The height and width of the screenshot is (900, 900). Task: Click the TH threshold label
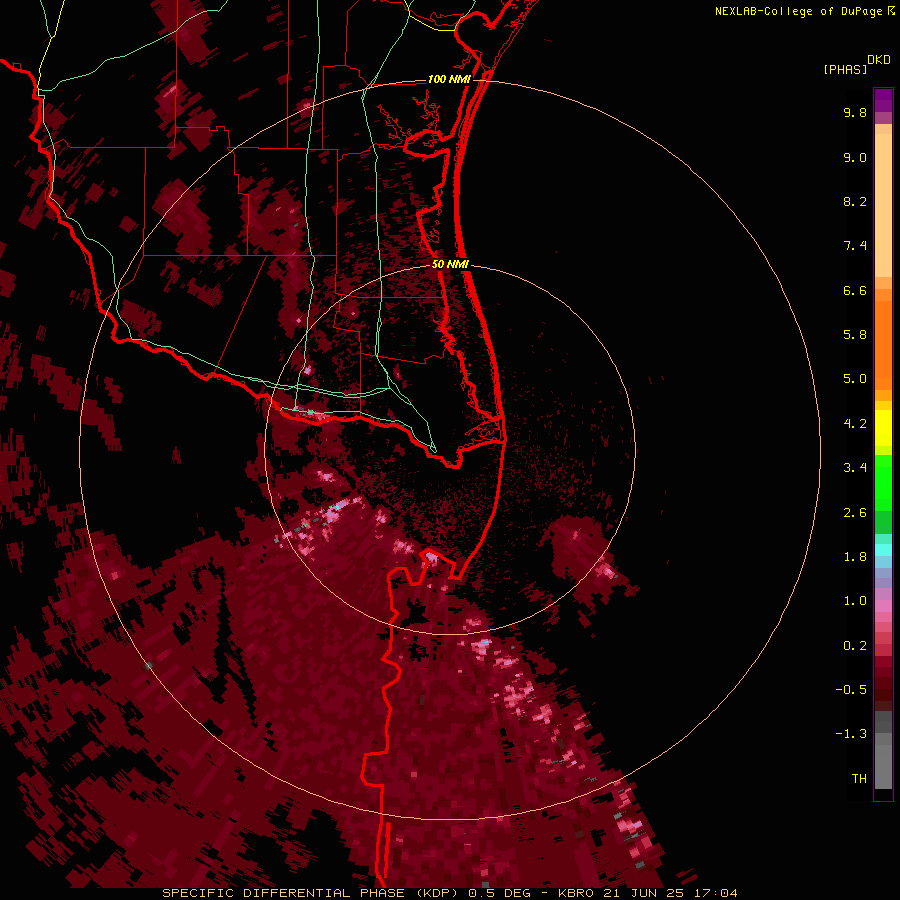pos(859,779)
